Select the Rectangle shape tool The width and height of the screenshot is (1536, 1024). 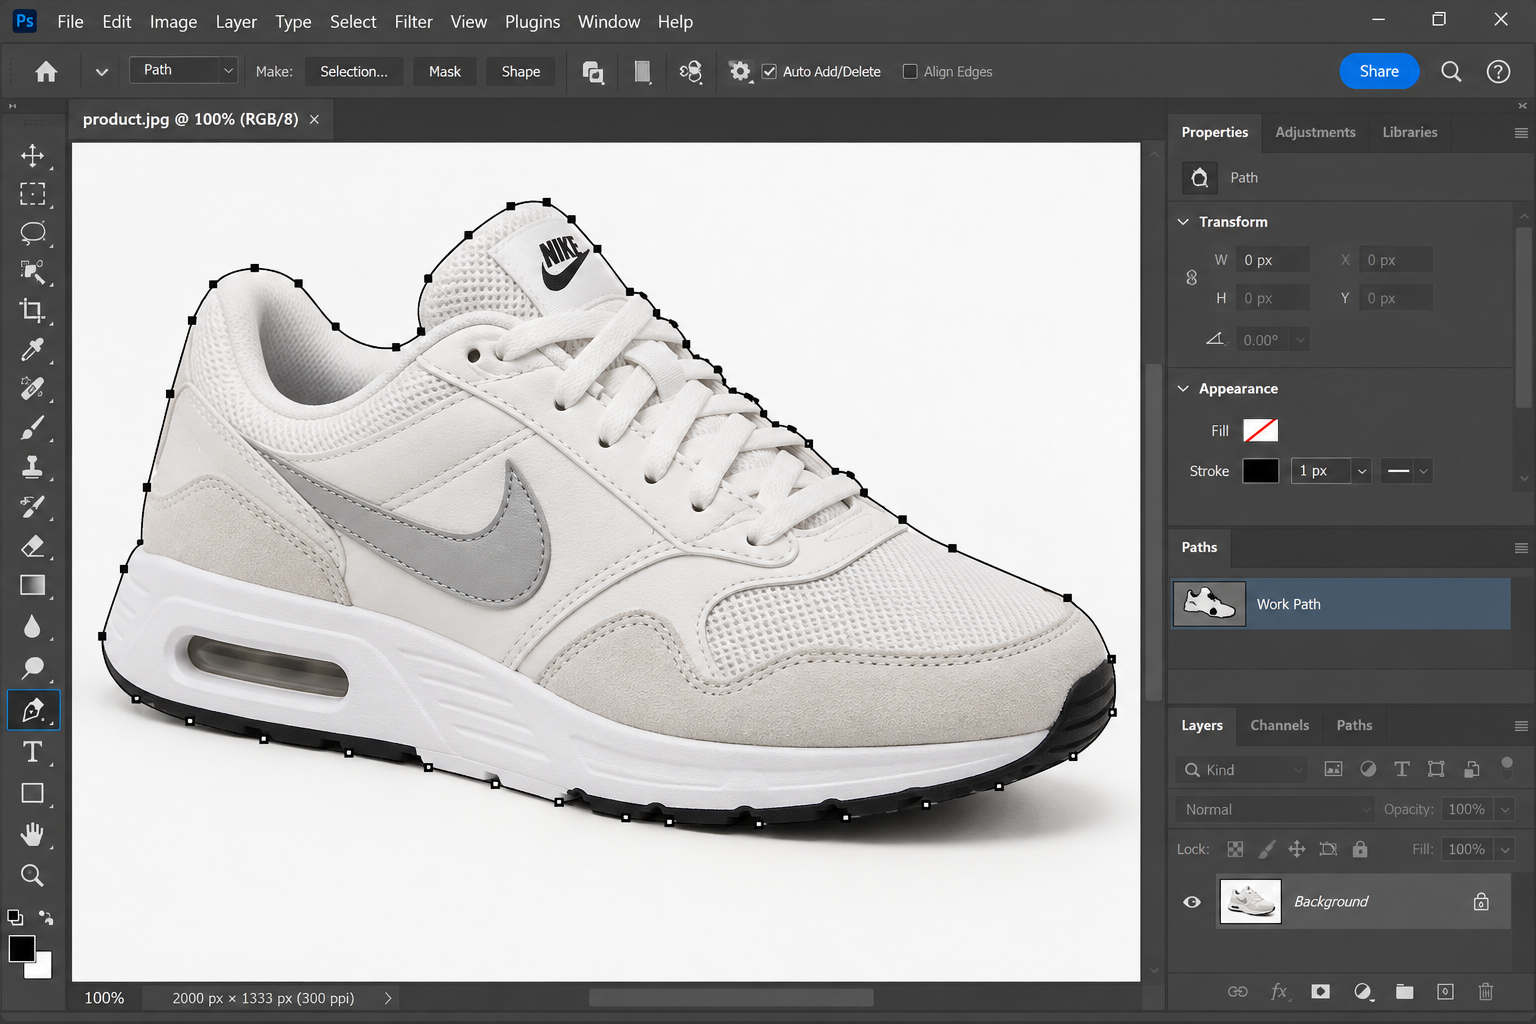point(32,793)
